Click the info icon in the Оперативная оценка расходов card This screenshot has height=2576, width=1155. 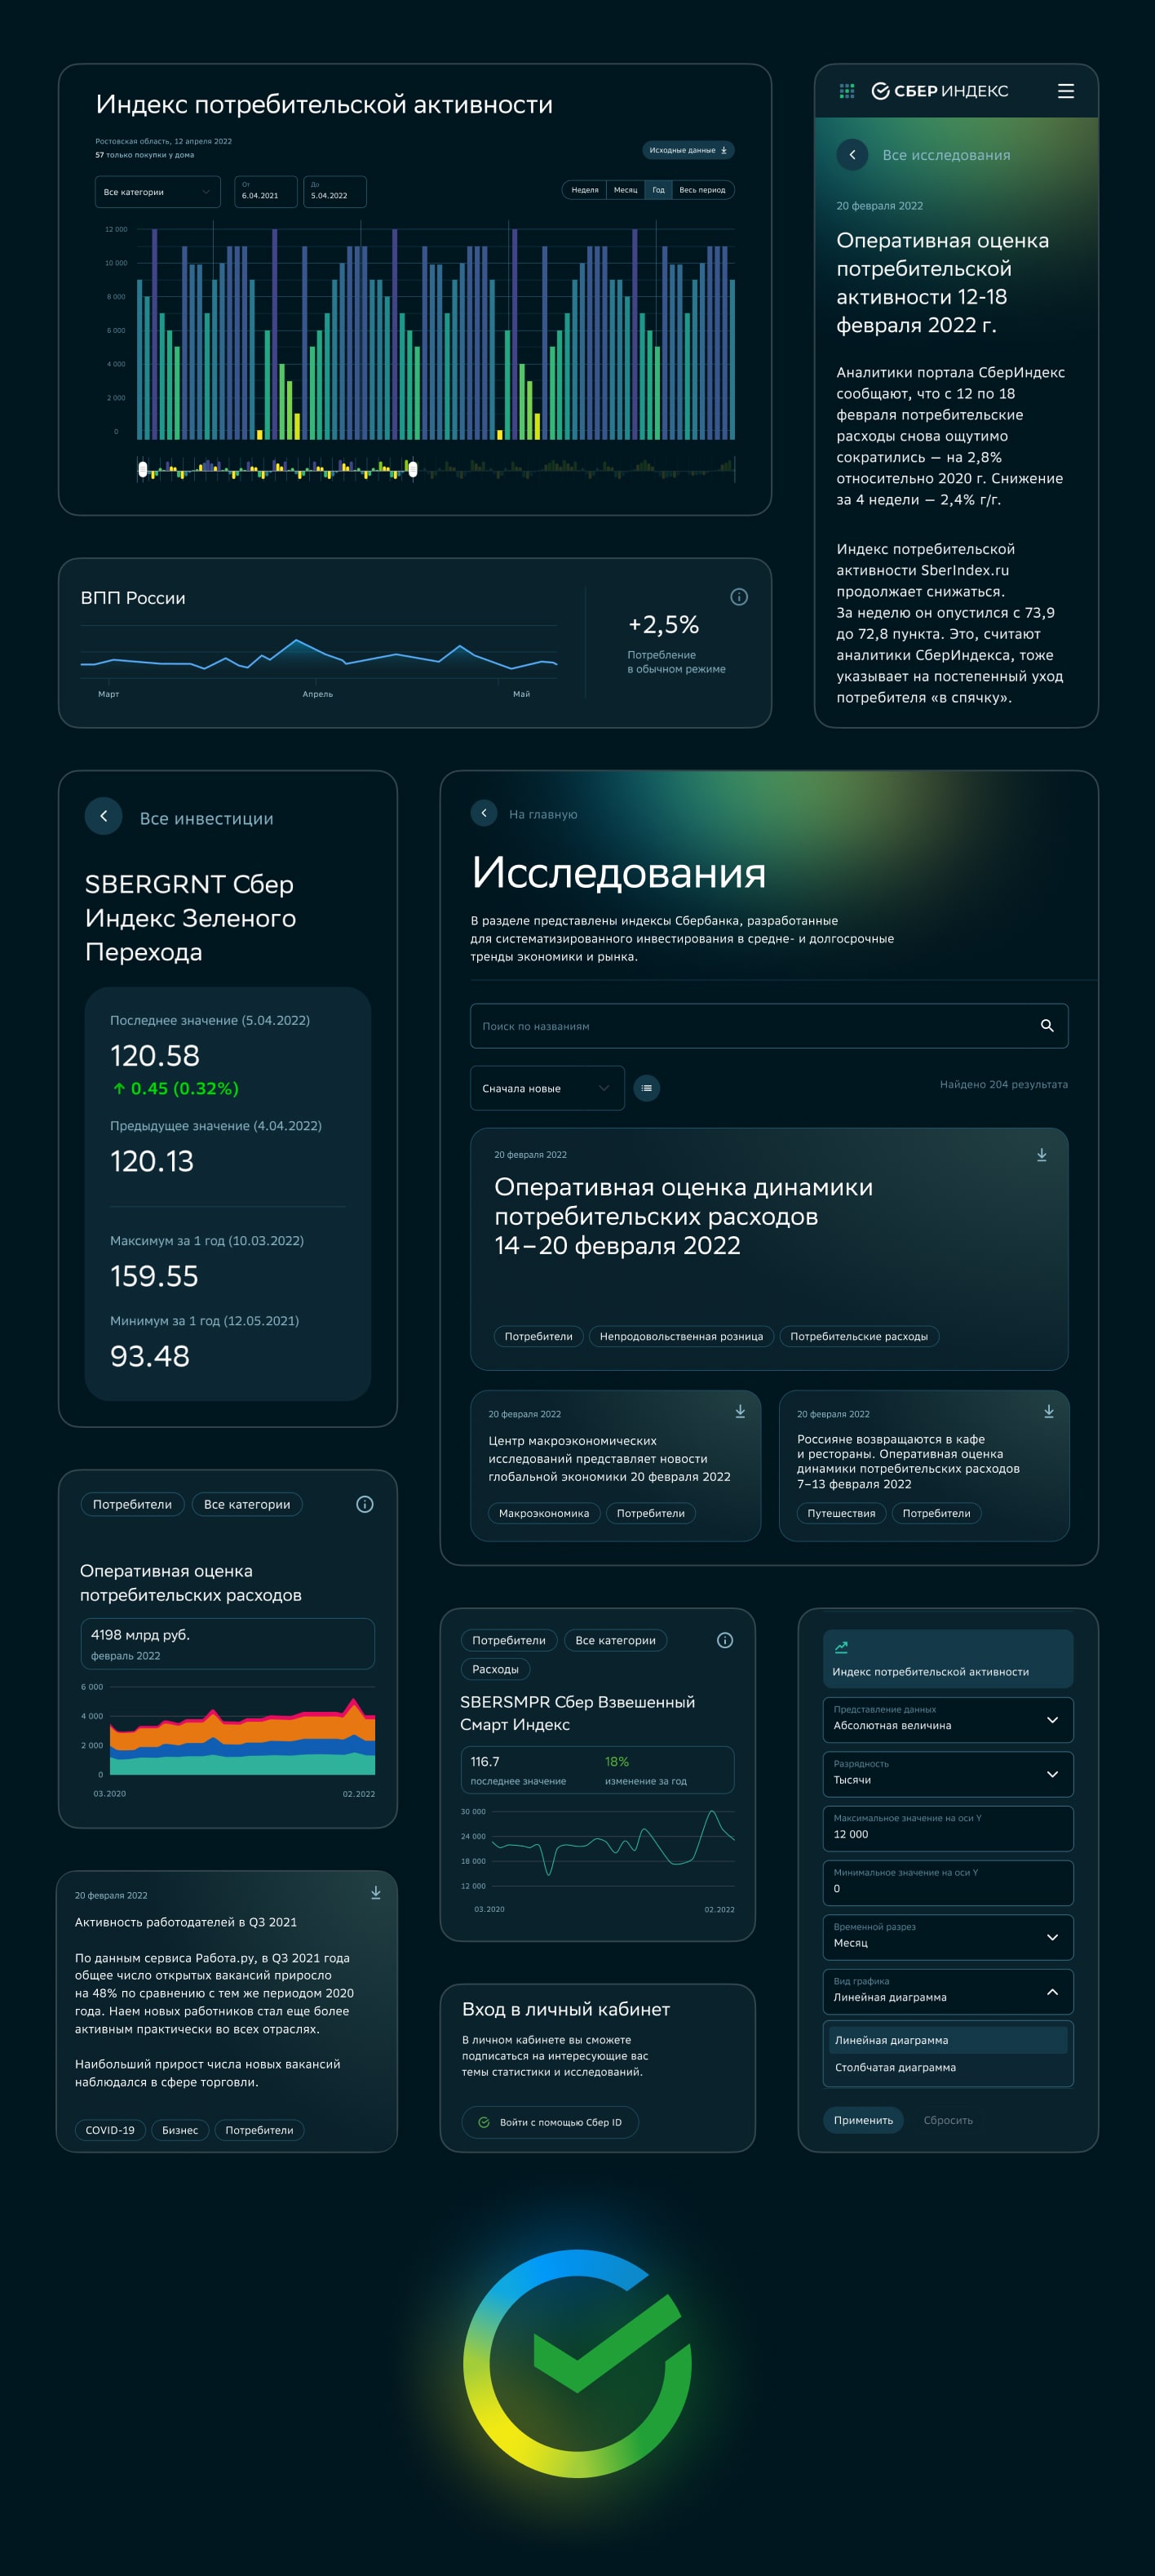365,1504
